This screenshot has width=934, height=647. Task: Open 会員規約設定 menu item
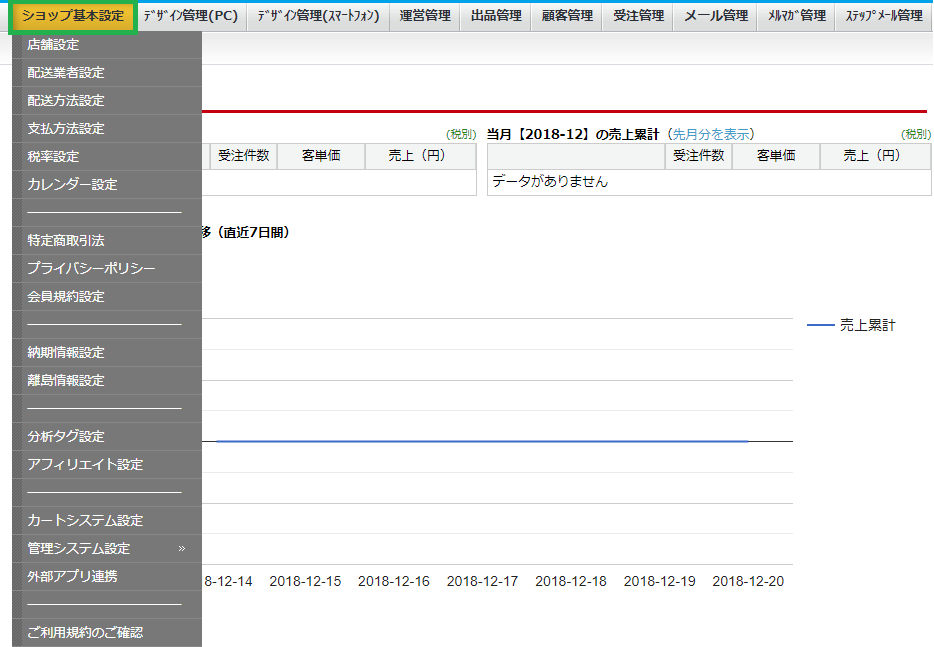(107, 297)
